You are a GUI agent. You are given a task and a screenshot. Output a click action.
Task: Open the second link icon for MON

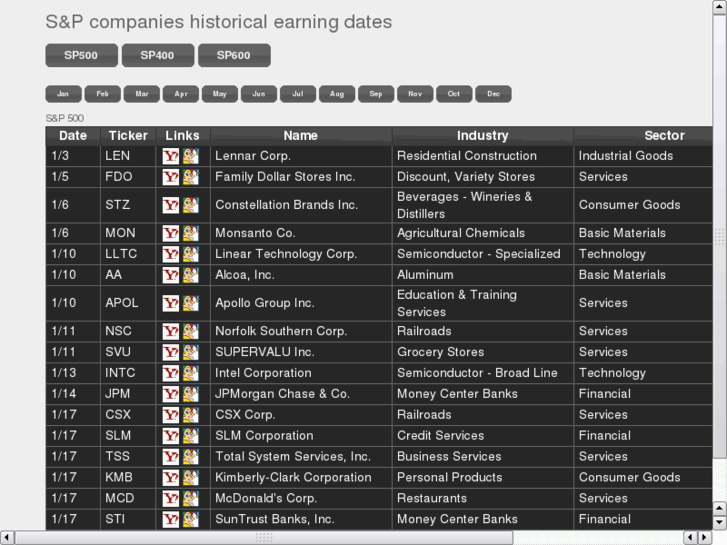(191, 233)
